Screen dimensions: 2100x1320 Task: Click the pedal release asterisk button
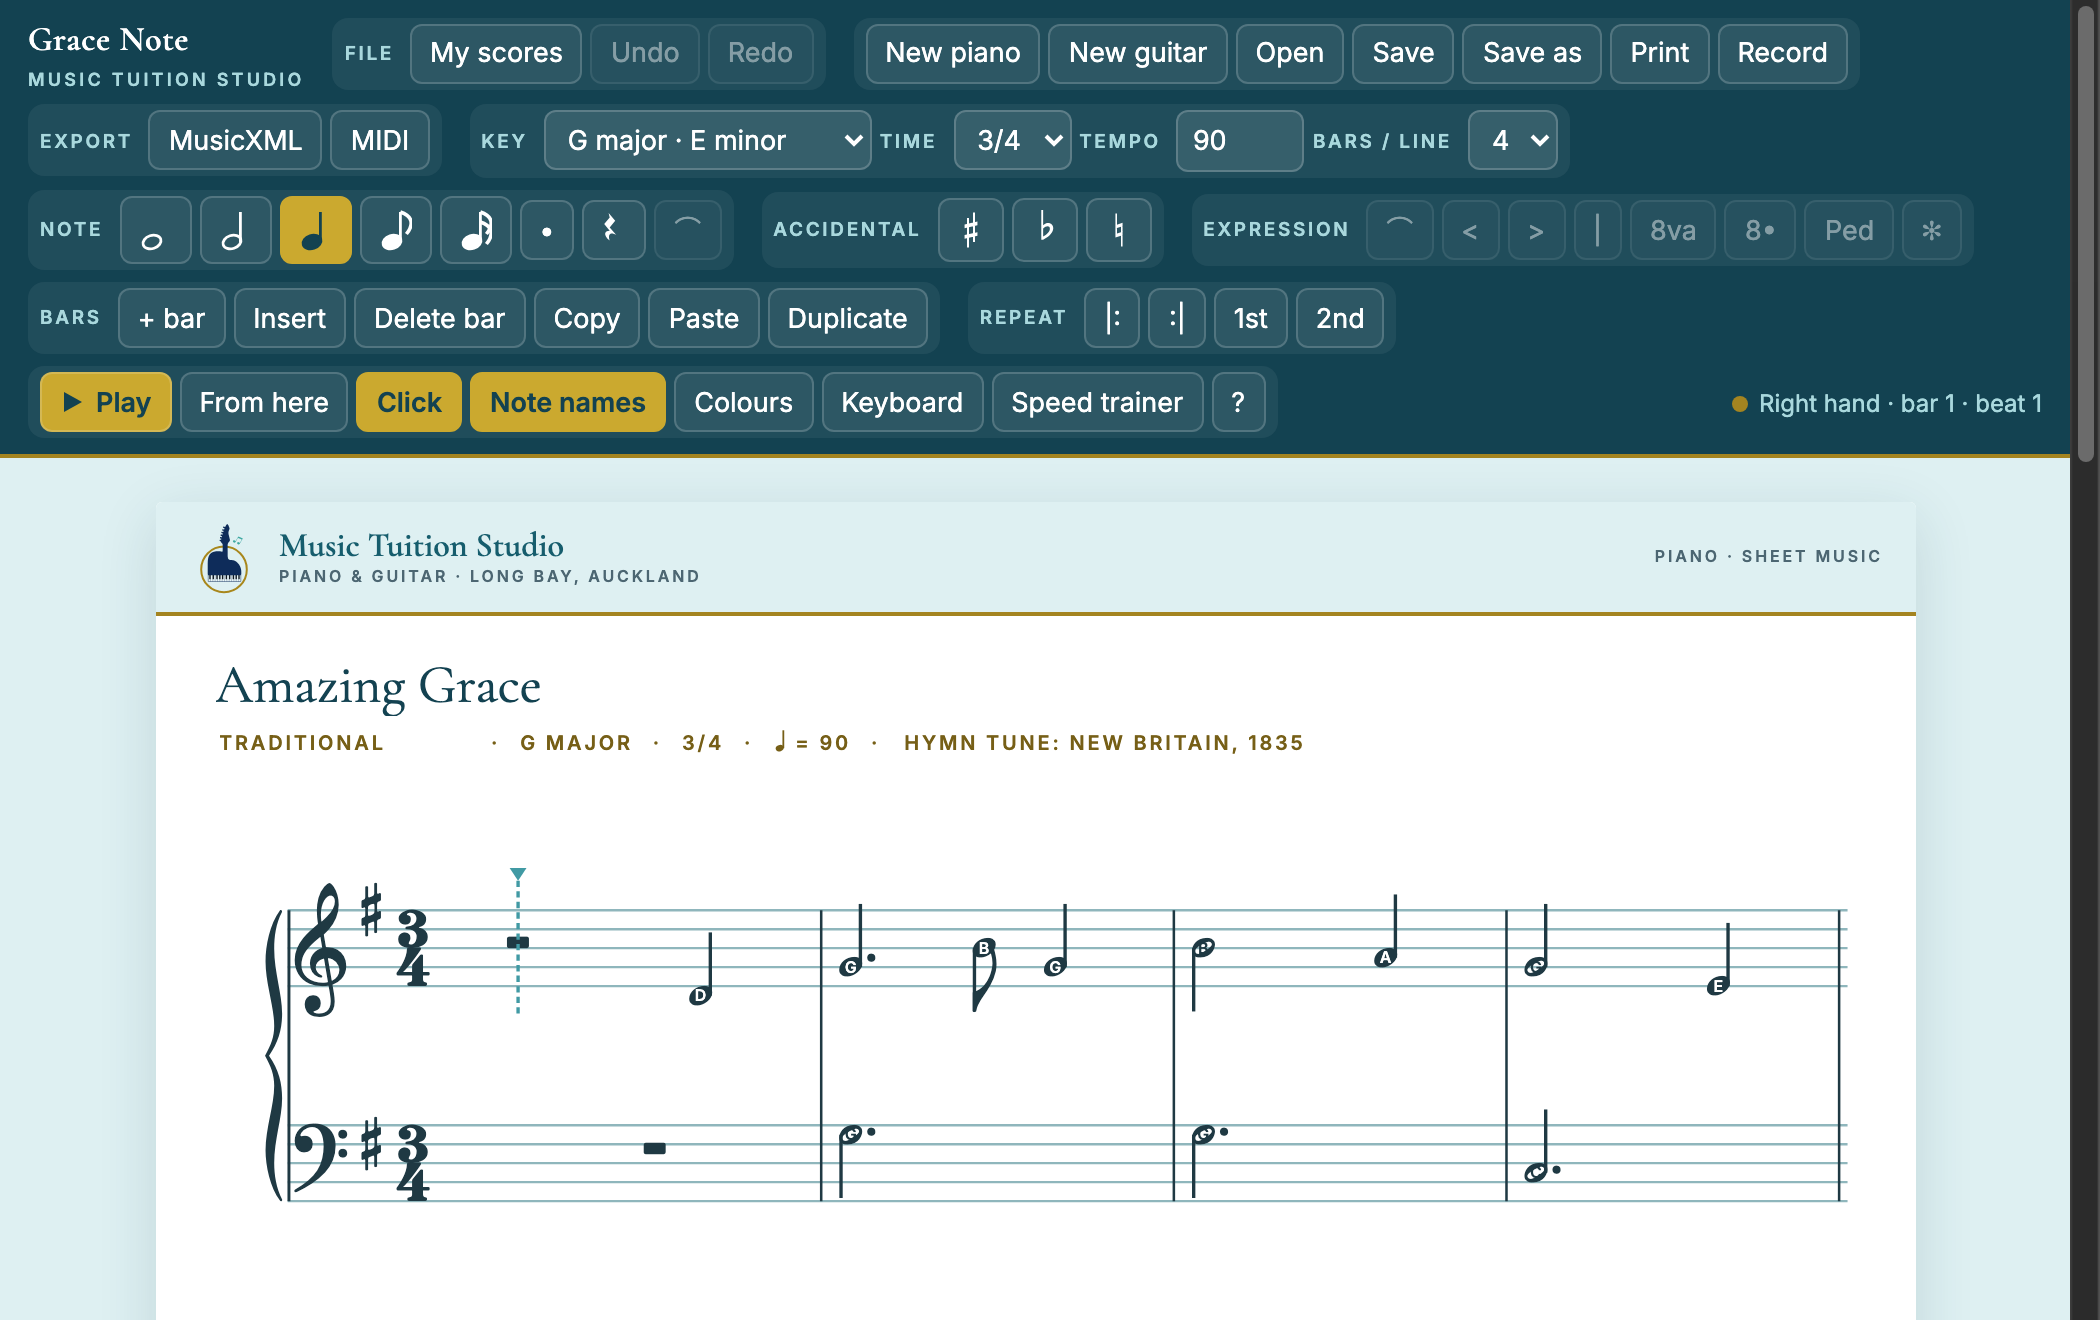tap(1931, 230)
